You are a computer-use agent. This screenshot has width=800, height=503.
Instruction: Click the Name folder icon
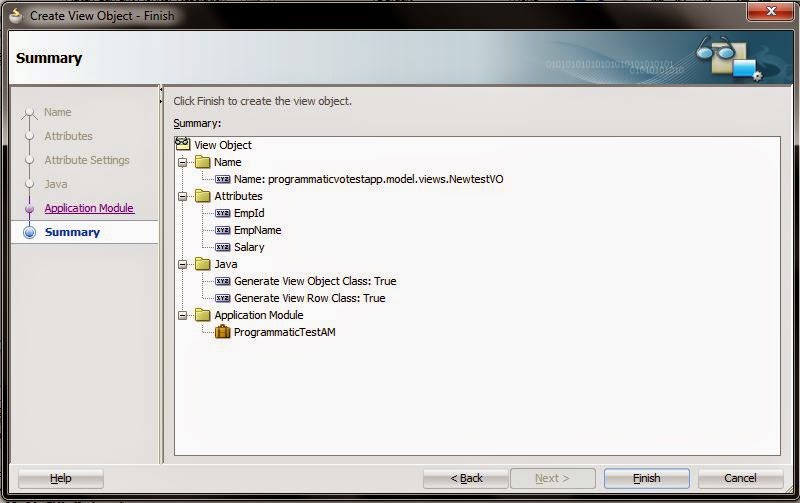click(203, 162)
